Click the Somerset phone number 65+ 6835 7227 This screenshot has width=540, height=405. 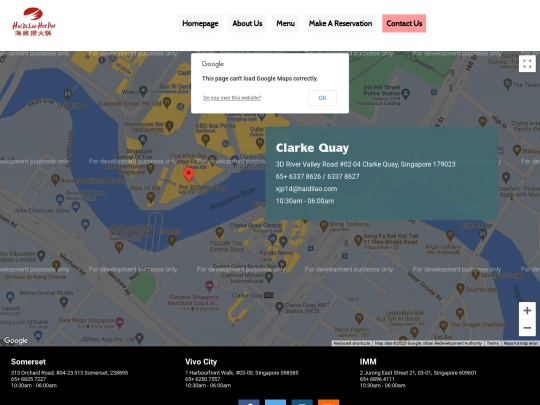click(x=28, y=379)
